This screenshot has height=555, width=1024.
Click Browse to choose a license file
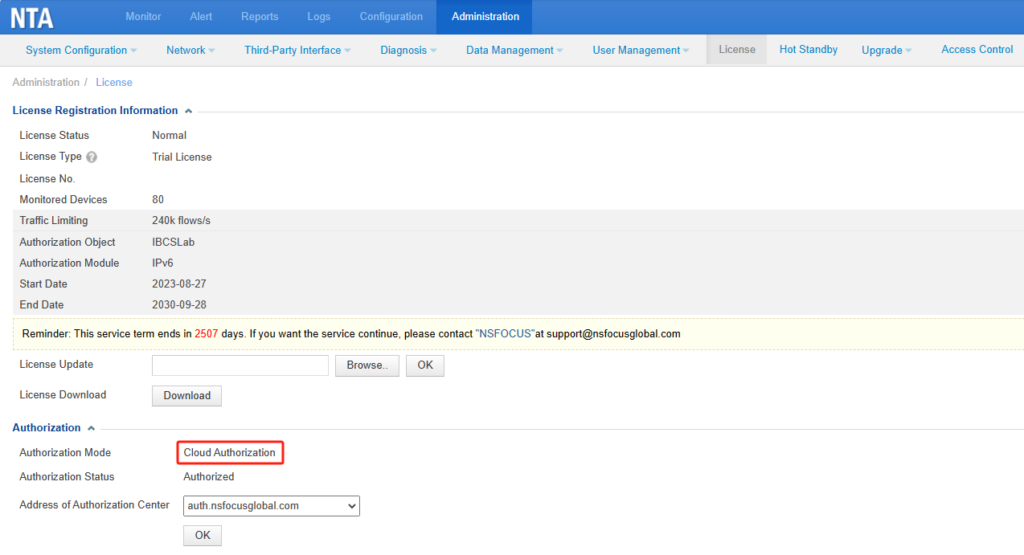(366, 365)
